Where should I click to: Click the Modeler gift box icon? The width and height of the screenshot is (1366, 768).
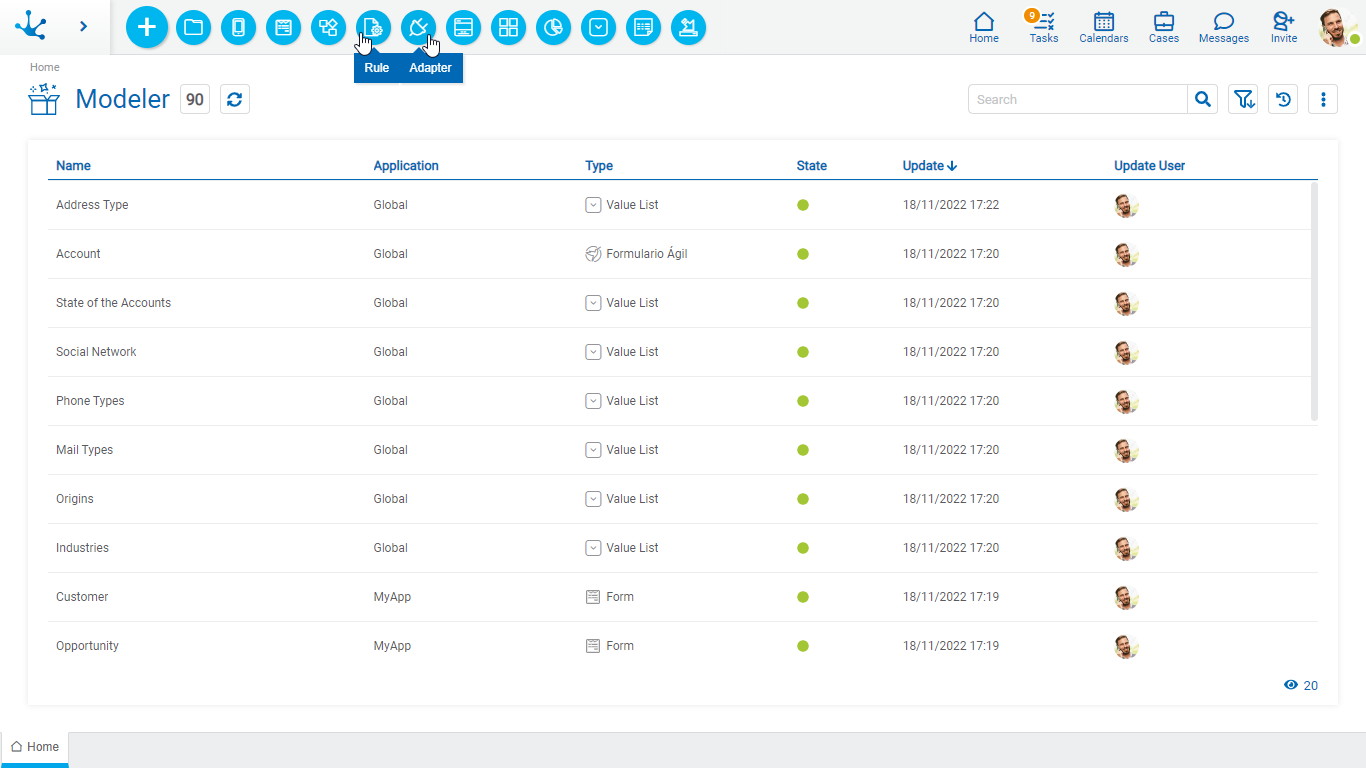pos(44,99)
